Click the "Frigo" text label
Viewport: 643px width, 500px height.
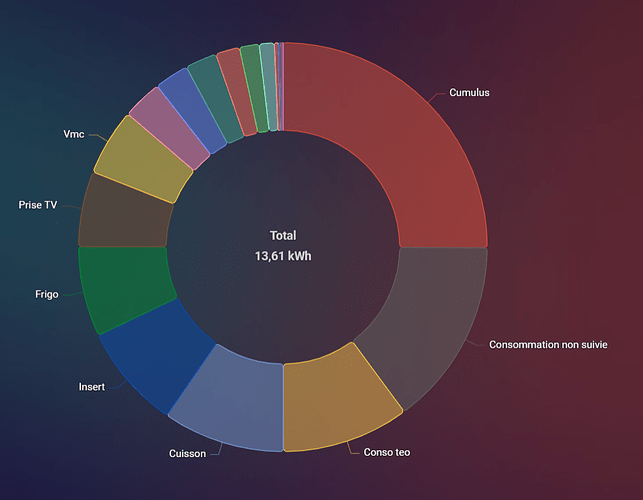[46, 294]
